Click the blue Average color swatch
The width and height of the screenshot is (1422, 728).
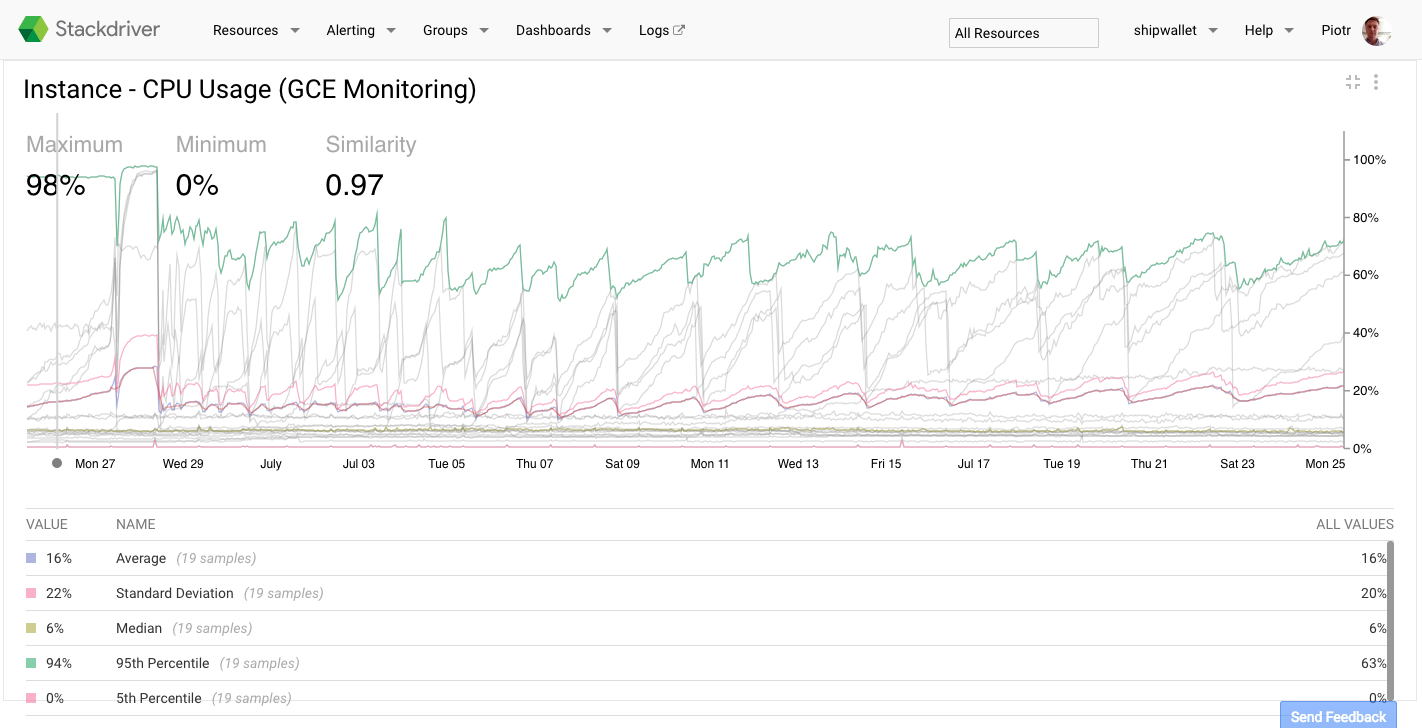31,558
